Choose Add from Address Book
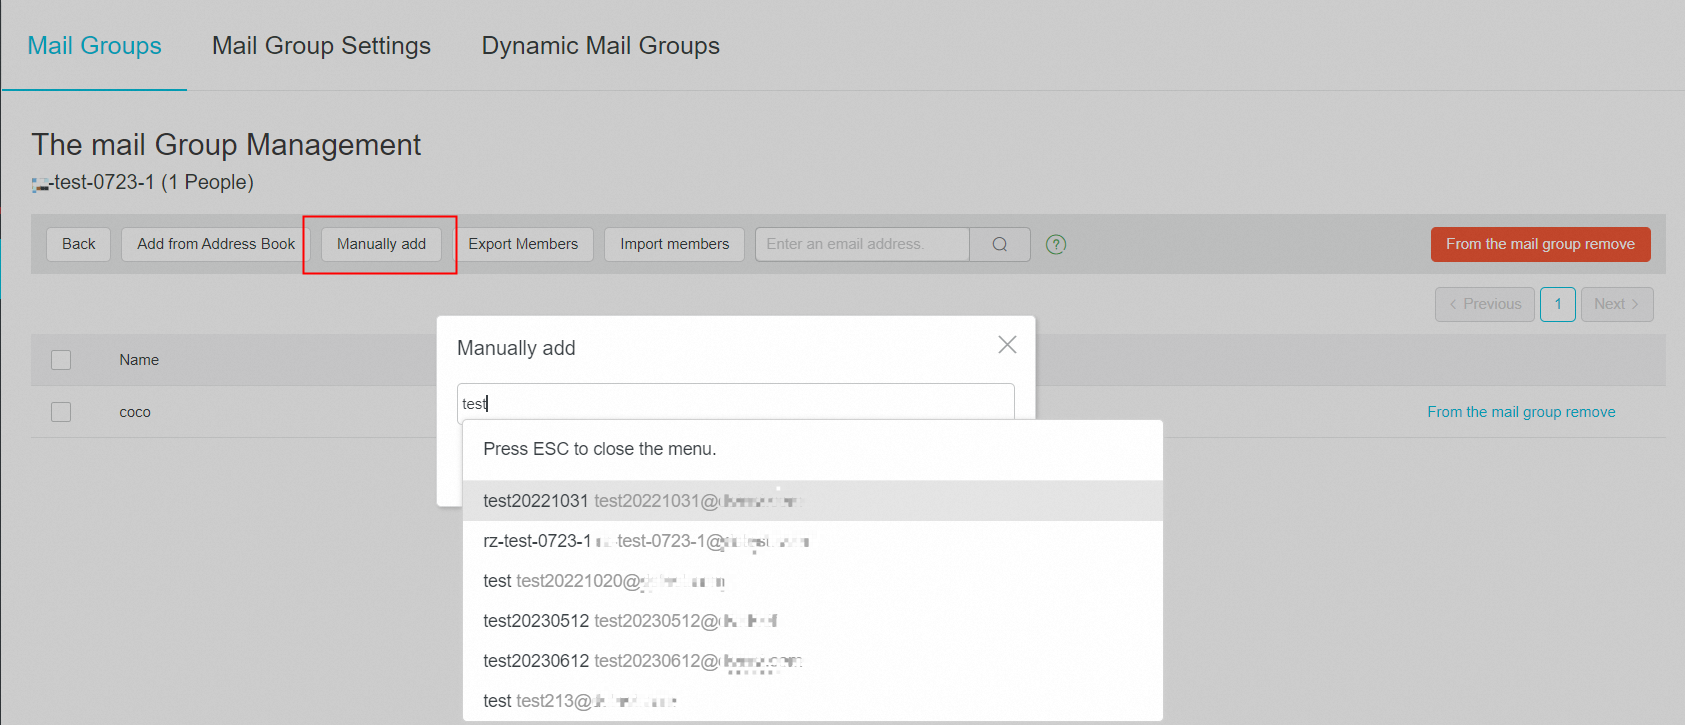The image size is (1685, 725). pos(216,244)
